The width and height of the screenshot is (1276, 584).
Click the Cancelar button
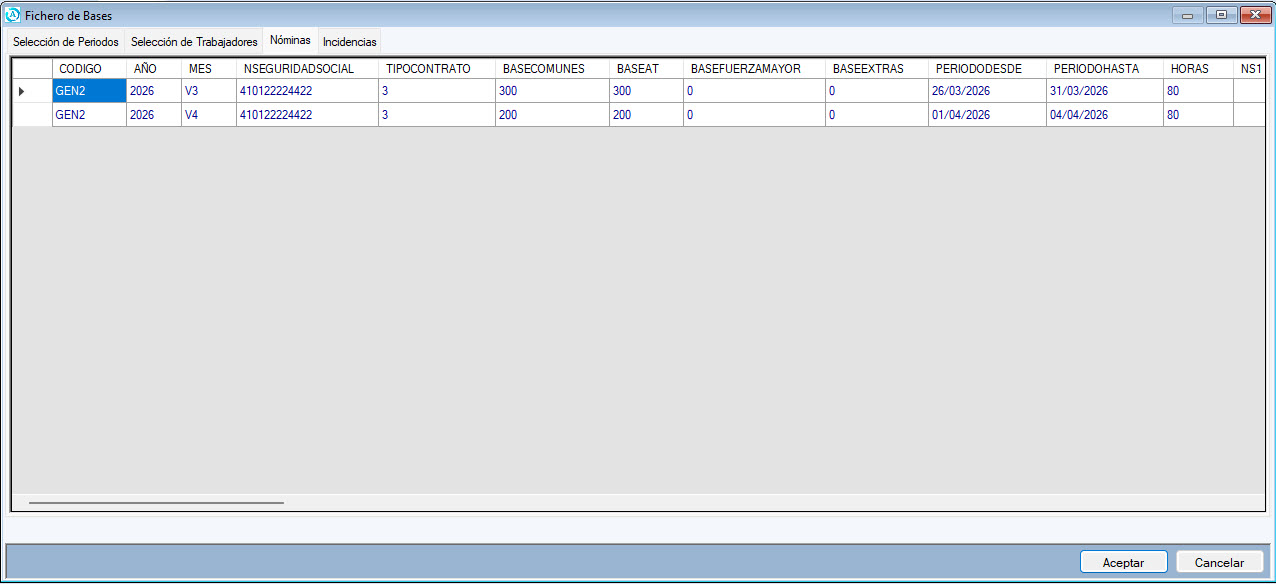(1219, 562)
